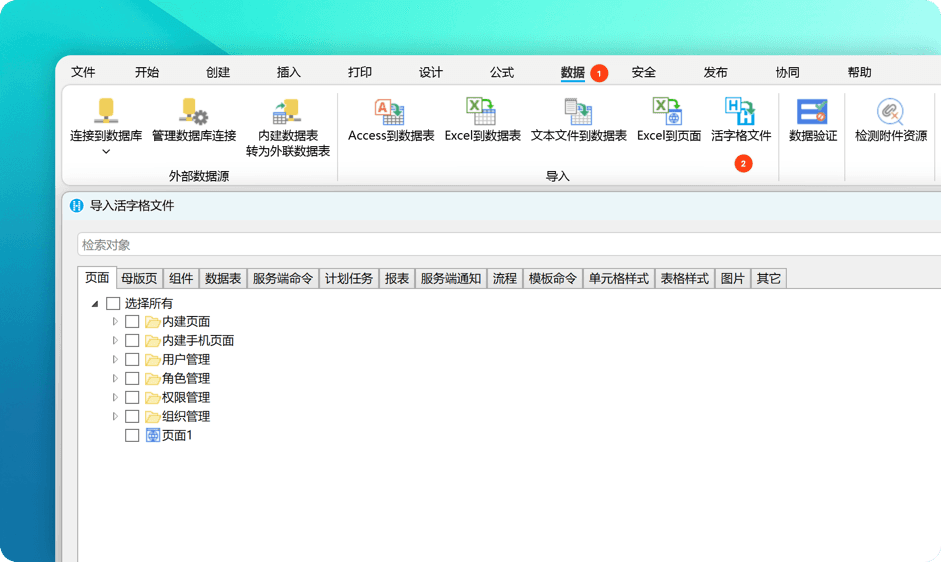Click 内建数据表转为外联数据表 icon

tap(287, 111)
